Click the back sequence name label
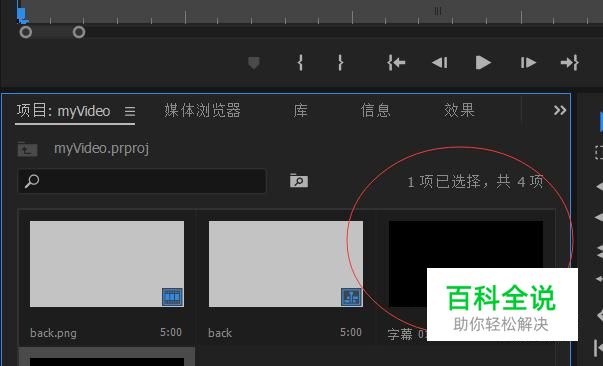The height and width of the screenshot is (366, 603). (x=220, y=333)
